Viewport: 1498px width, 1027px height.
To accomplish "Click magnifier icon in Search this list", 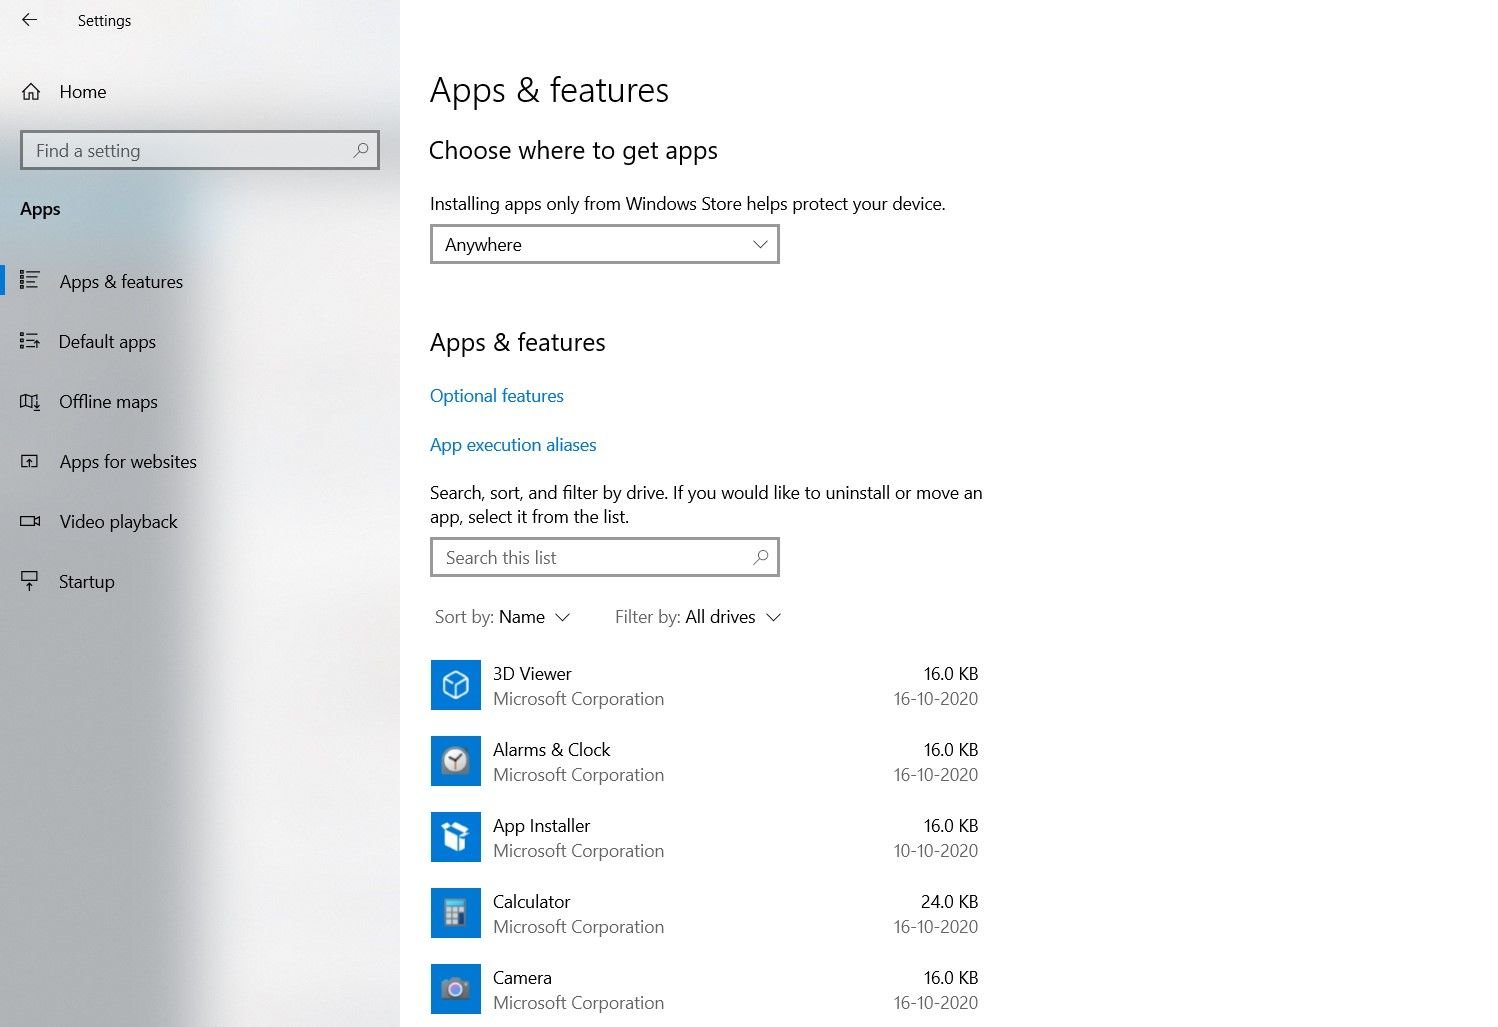I will coord(760,557).
